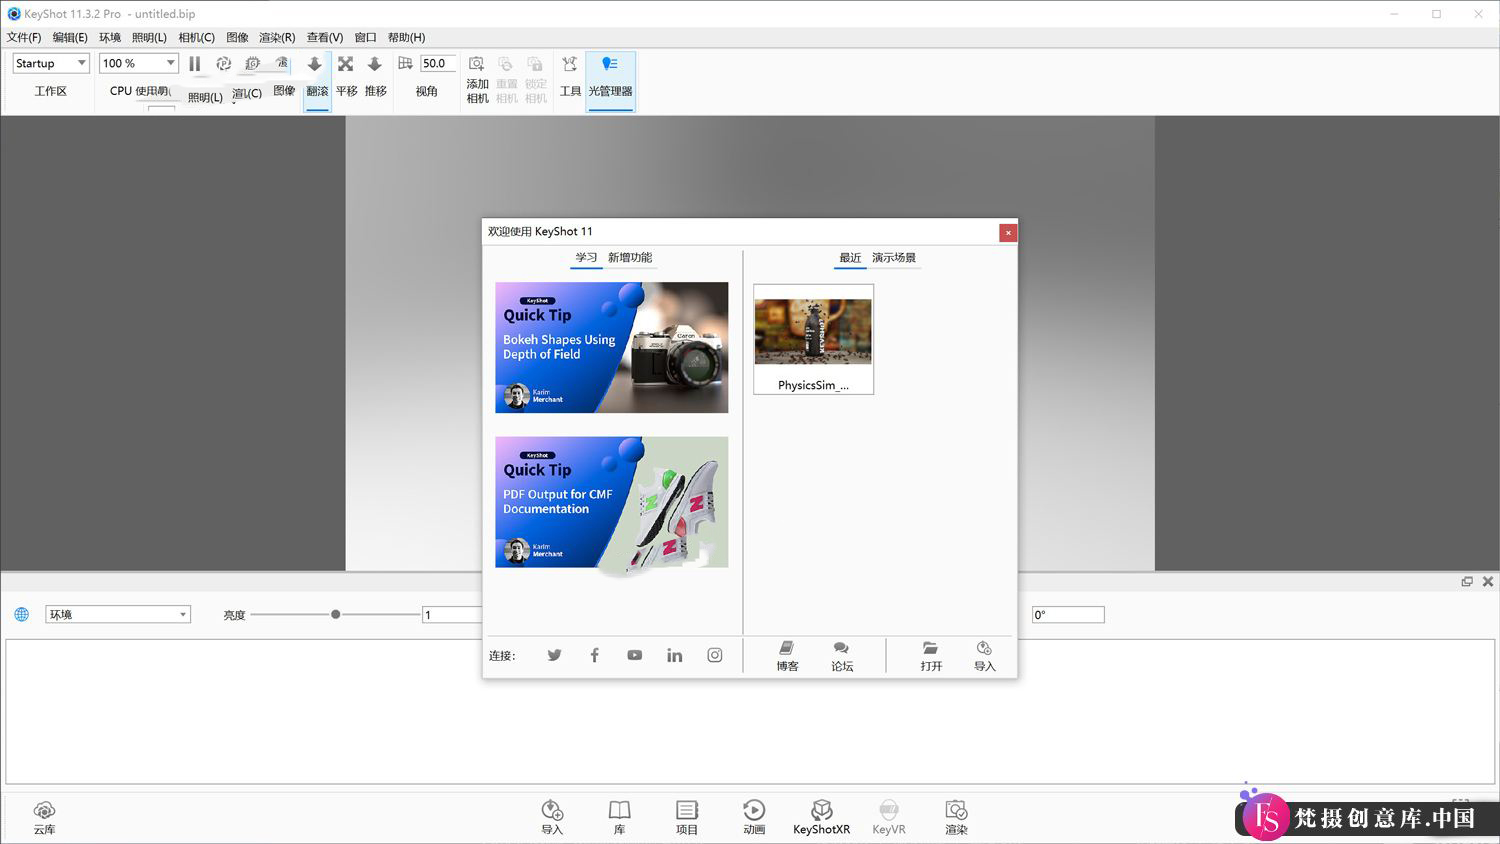Open the YouTube link in the welcome dialog
The width and height of the screenshot is (1500, 844).
[634, 655]
